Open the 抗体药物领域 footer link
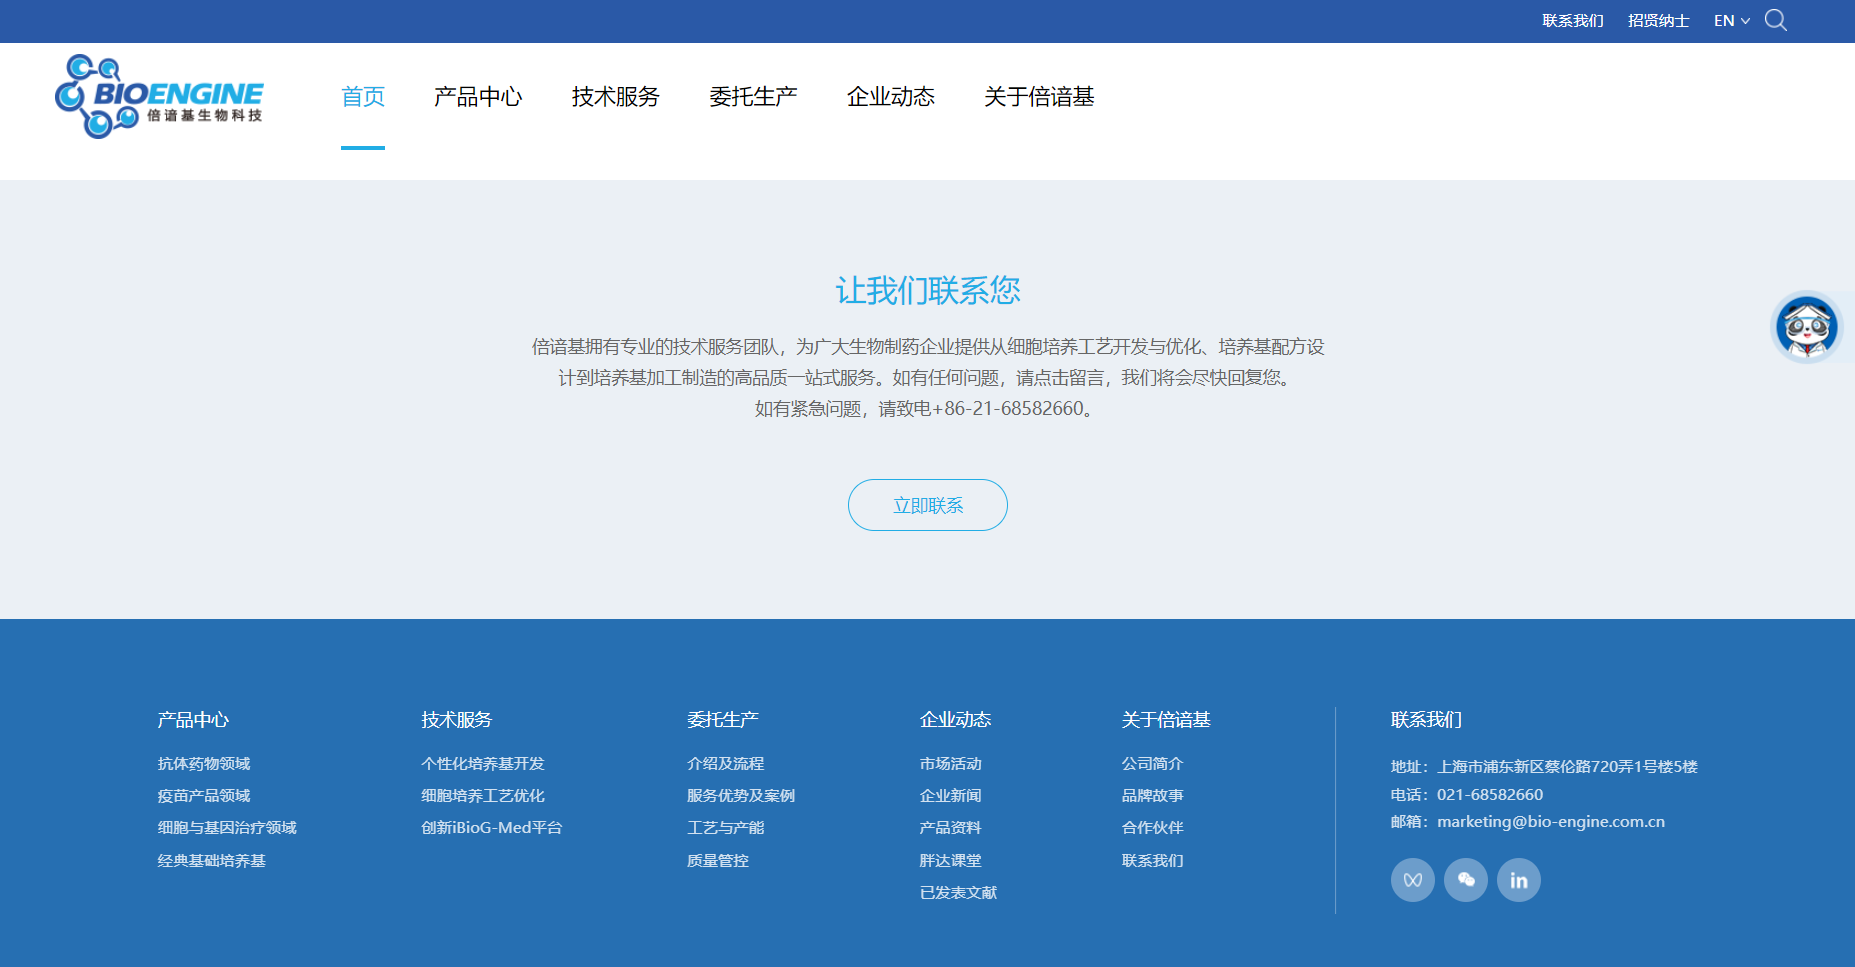Viewport: 1855px width, 967px height. tap(204, 764)
